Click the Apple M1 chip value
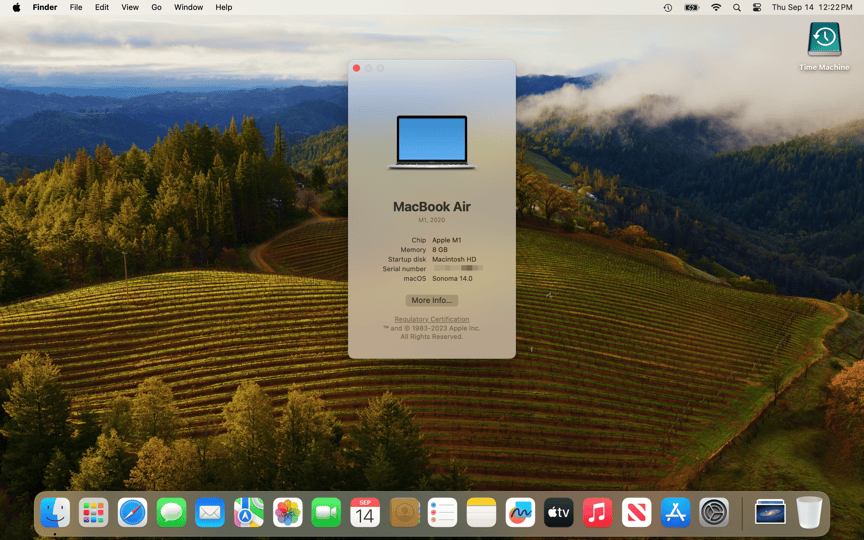Screen dimensions: 864x540 pyautogui.click(x=446, y=240)
